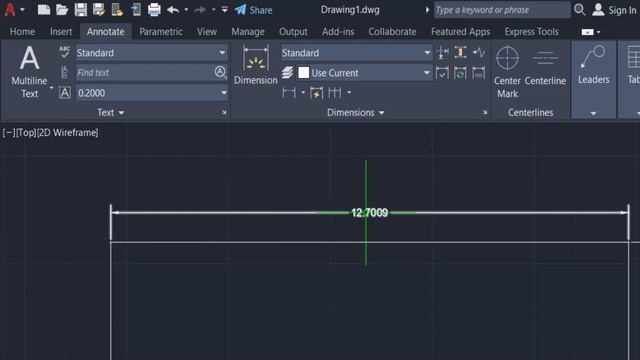640x360 pixels.
Task: Click the Find text input field
Action: pos(144,73)
